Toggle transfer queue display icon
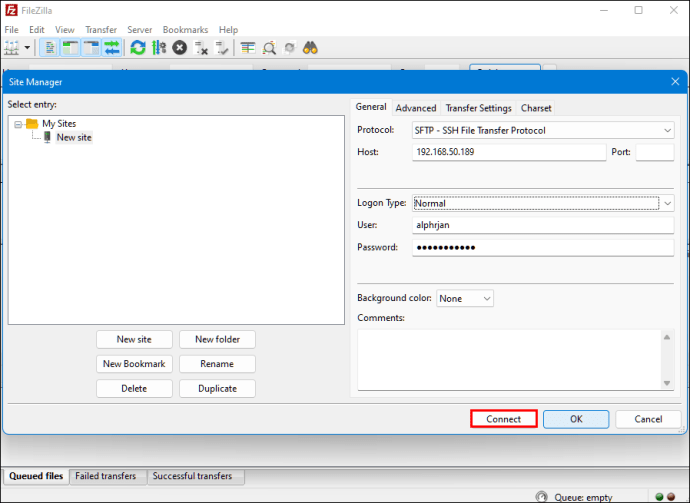 (x=112, y=48)
